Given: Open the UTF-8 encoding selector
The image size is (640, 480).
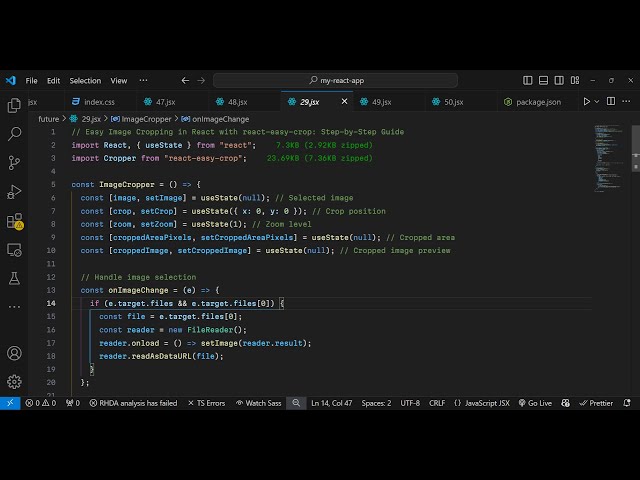Looking at the screenshot, I should (x=410, y=403).
